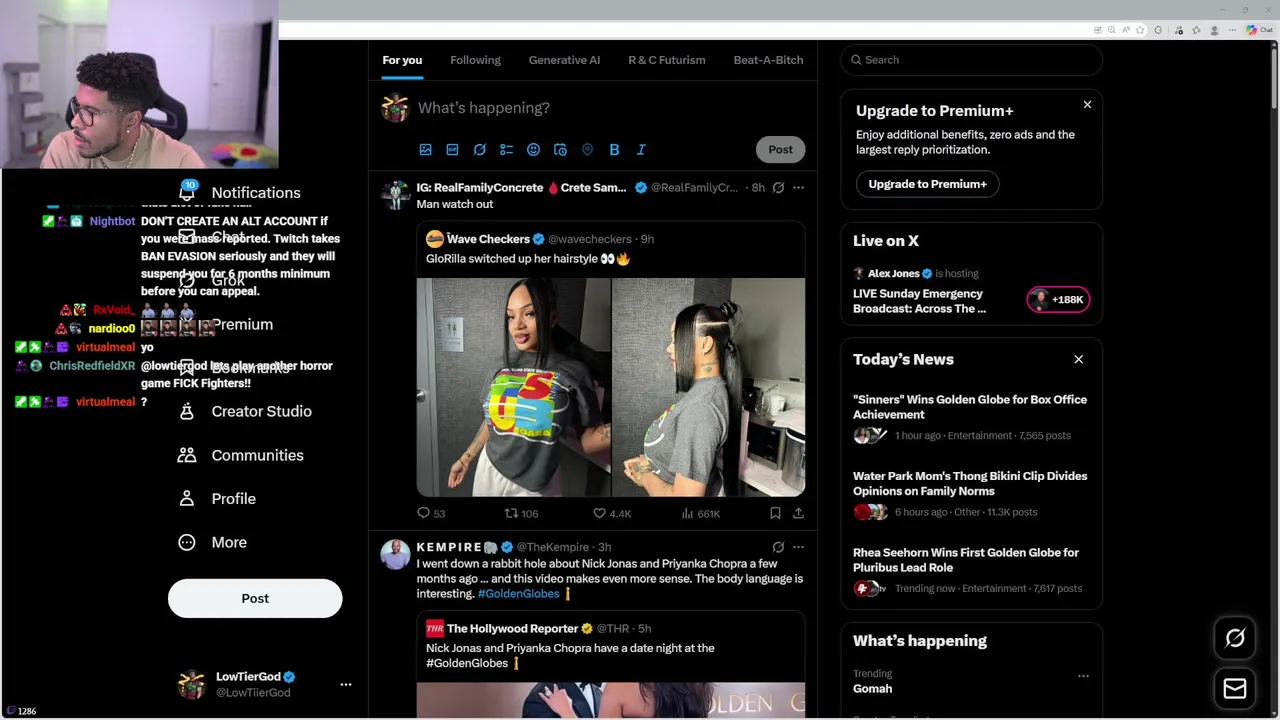Switch to the For you tab
Viewport: 1280px width, 720px height.
402,60
